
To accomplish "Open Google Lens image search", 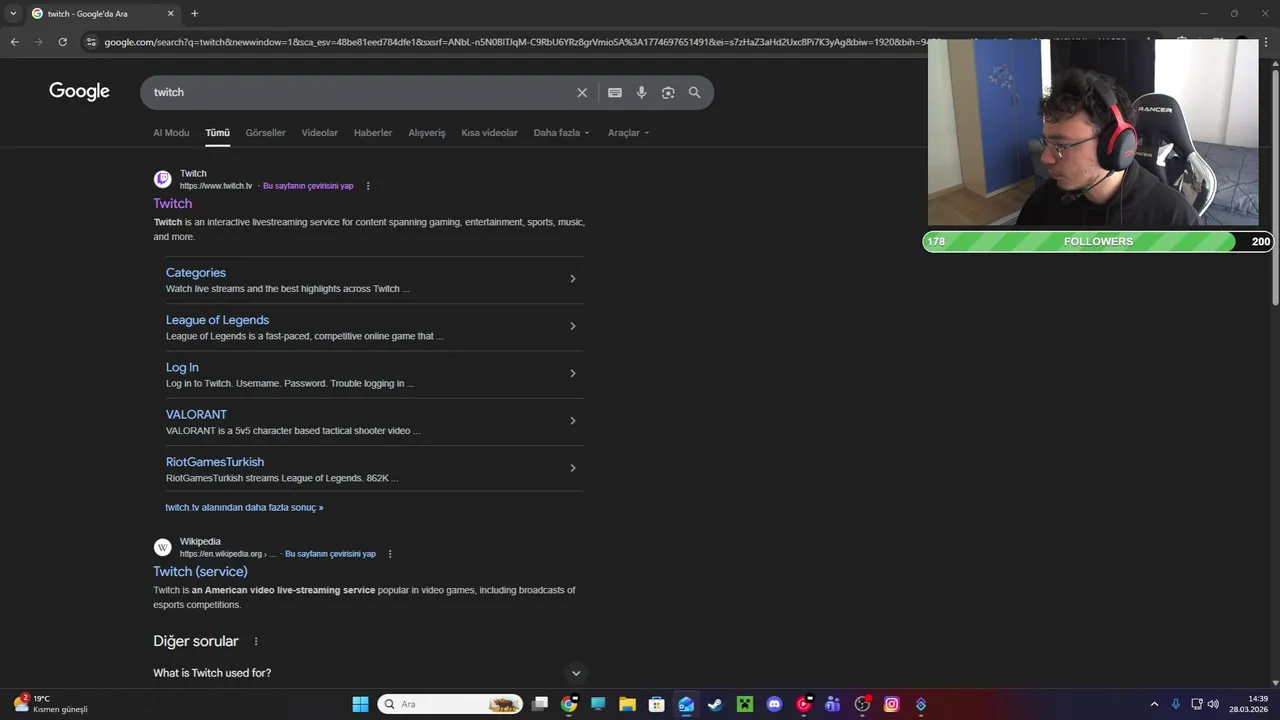I will tap(668, 92).
